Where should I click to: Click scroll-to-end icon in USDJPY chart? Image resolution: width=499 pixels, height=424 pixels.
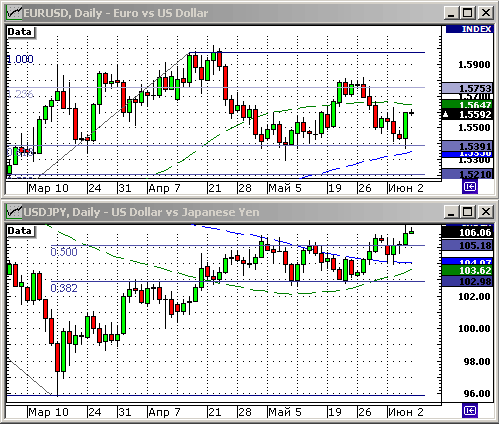[x=470, y=411]
